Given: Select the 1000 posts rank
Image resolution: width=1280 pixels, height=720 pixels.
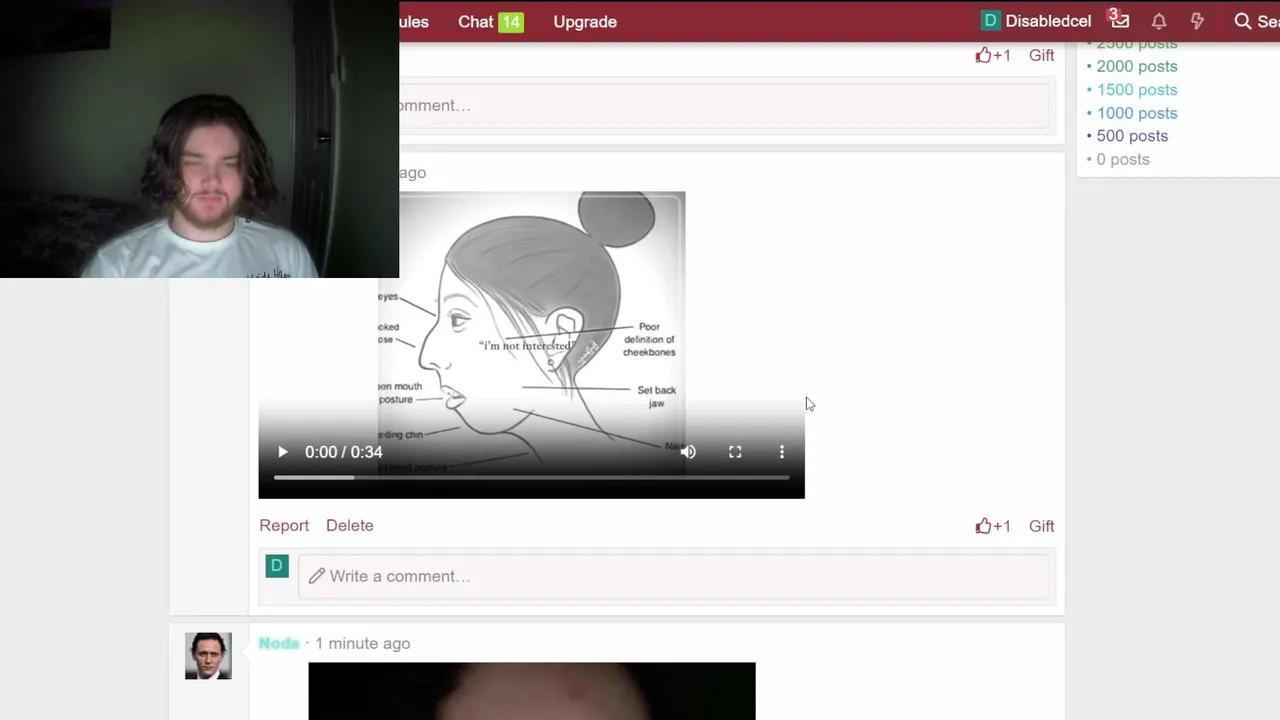Looking at the screenshot, I should 1137,113.
